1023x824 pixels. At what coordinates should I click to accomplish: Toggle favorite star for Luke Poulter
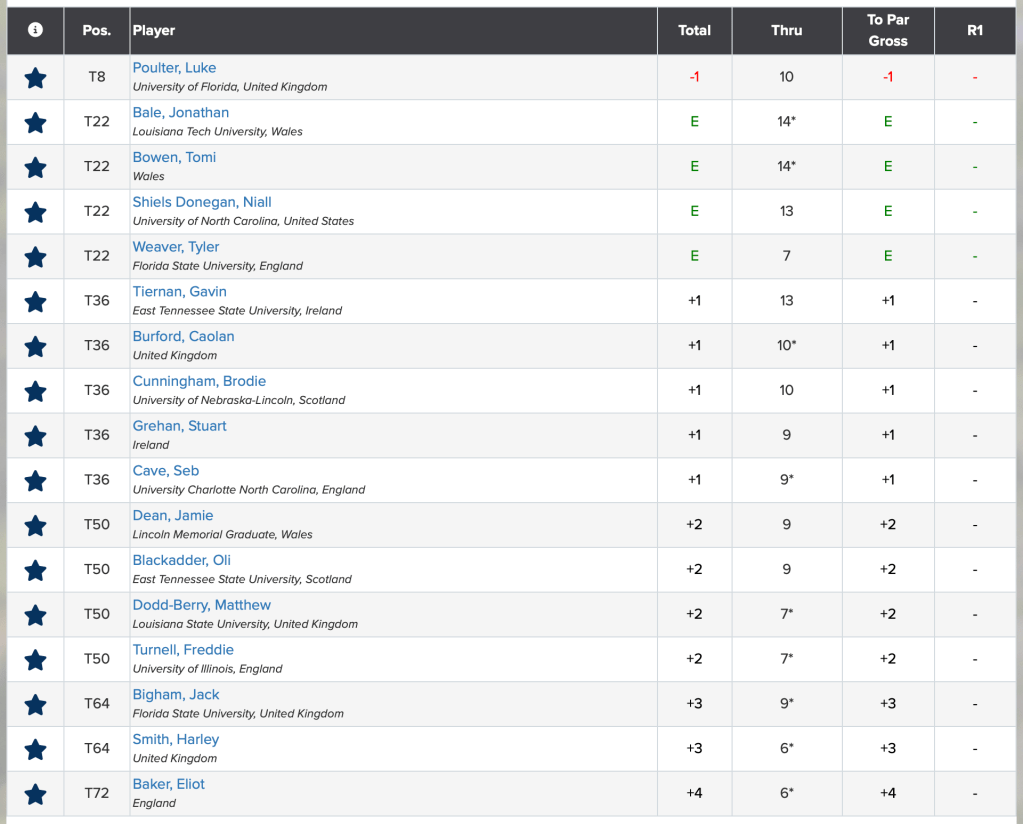pos(35,78)
